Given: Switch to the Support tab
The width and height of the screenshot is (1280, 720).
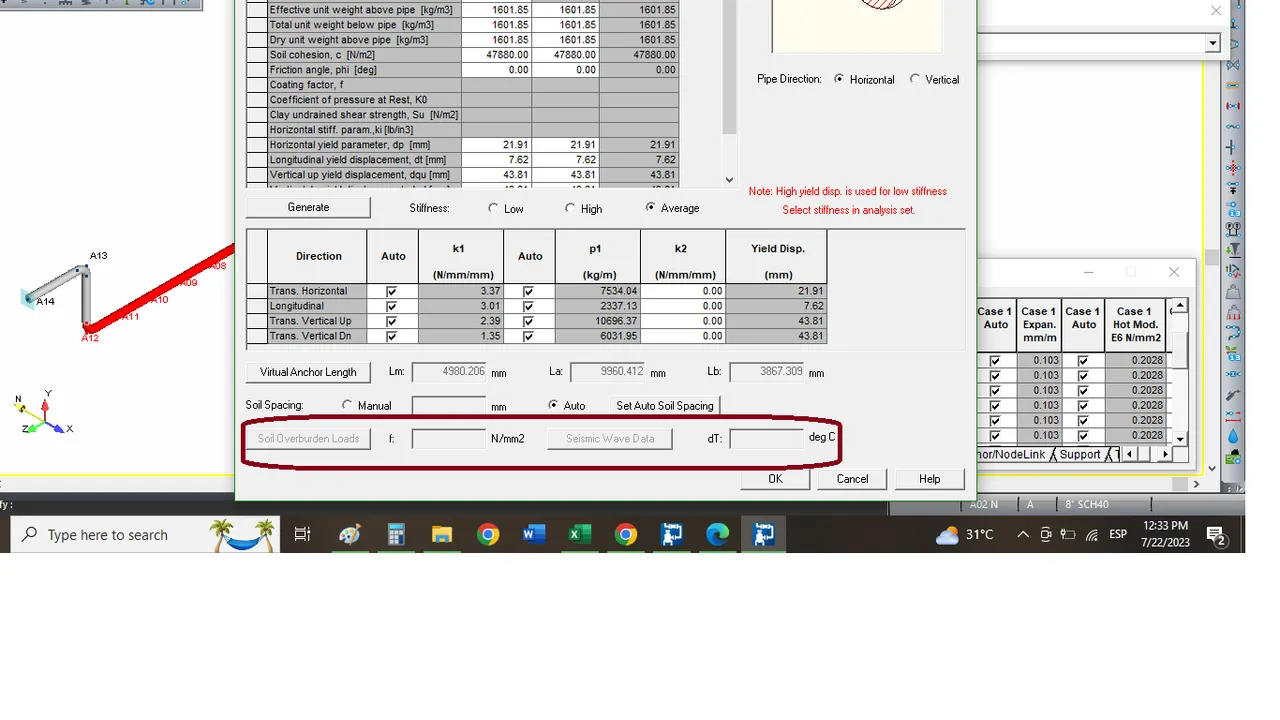Looking at the screenshot, I should [x=1080, y=454].
